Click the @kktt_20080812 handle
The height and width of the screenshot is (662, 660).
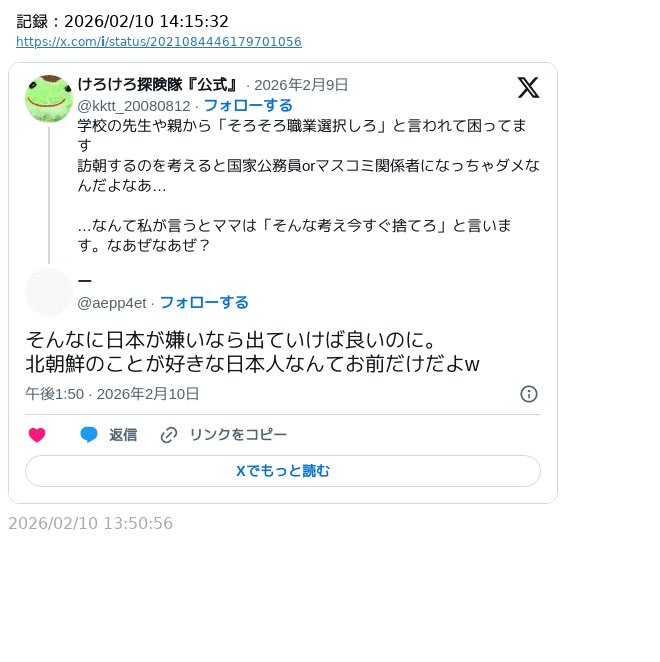click(x=134, y=106)
